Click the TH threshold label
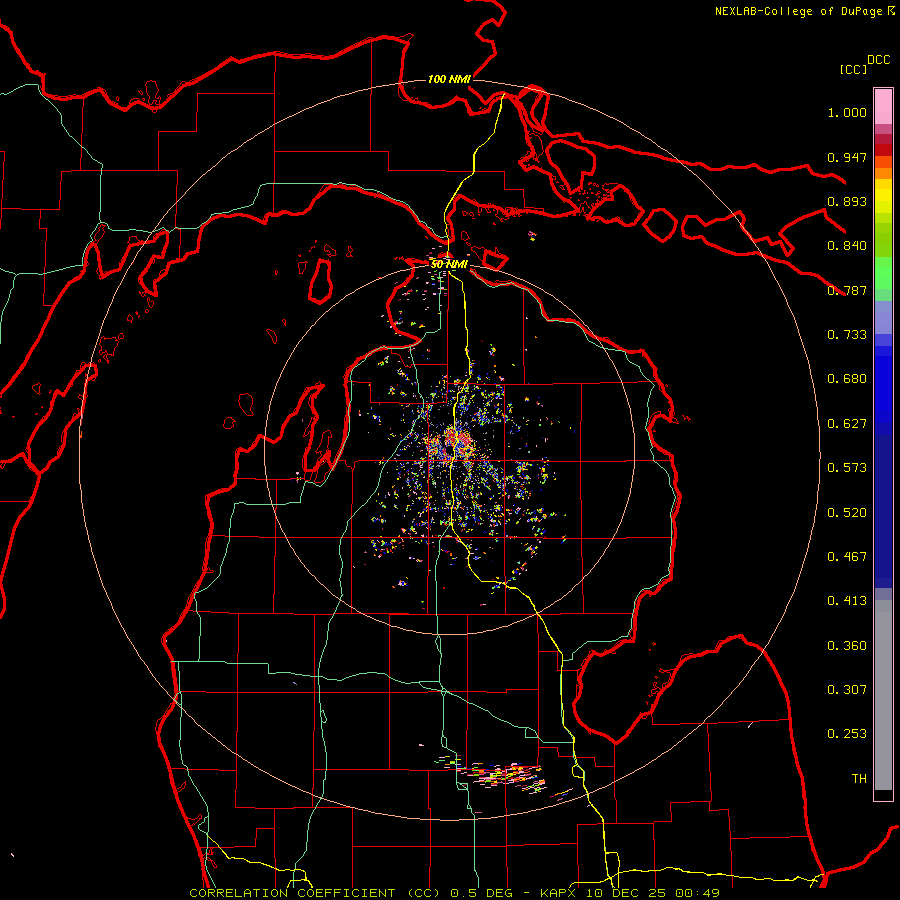The height and width of the screenshot is (900, 900). coord(859,779)
